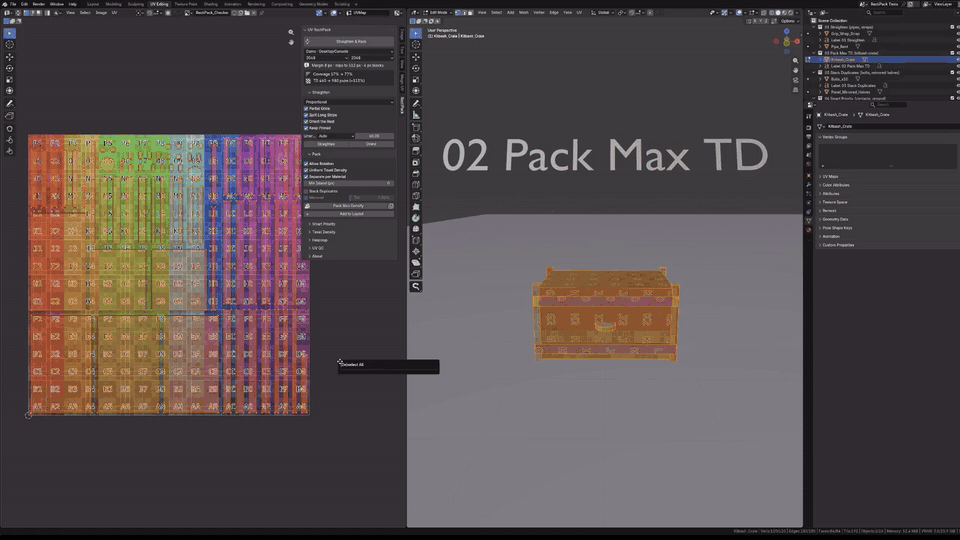This screenshot has width=960, height=540.
Task: Click the Orient button
Action: click(371, 144)
